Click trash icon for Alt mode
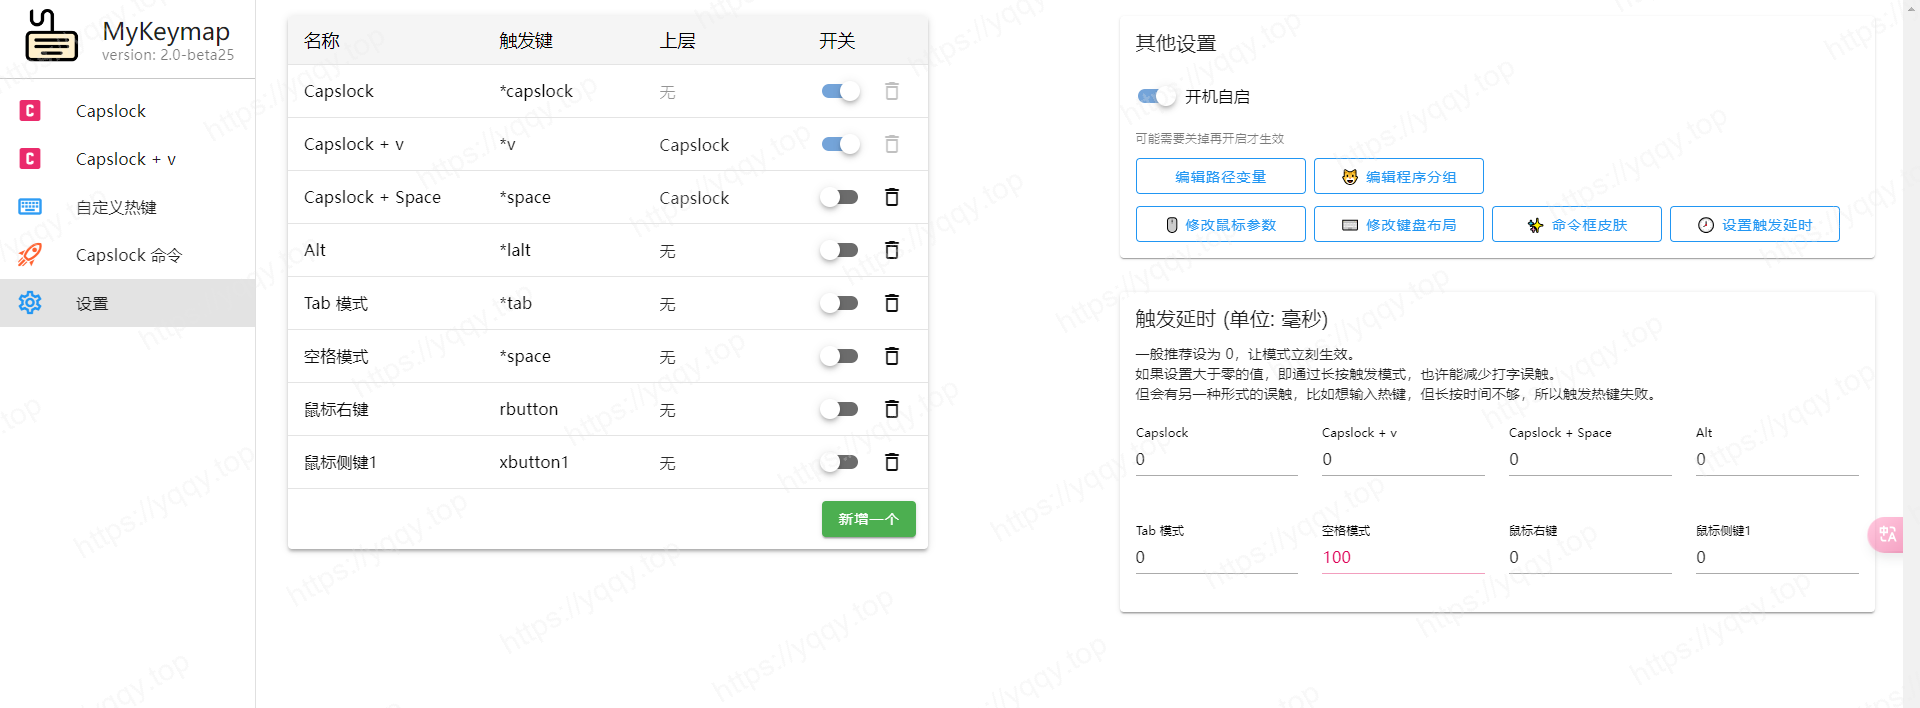Screen dimensions: 1920x708 891,250
